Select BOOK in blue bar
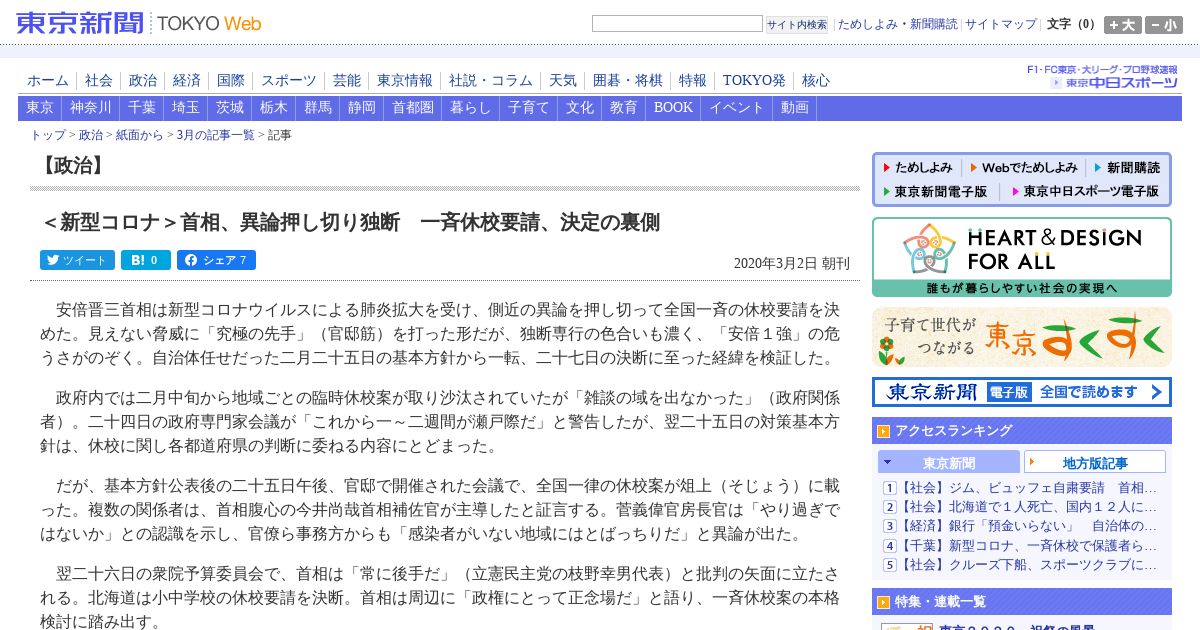Image resolution: width=1200 pixels, height=630 pixels. coord(673,108)
